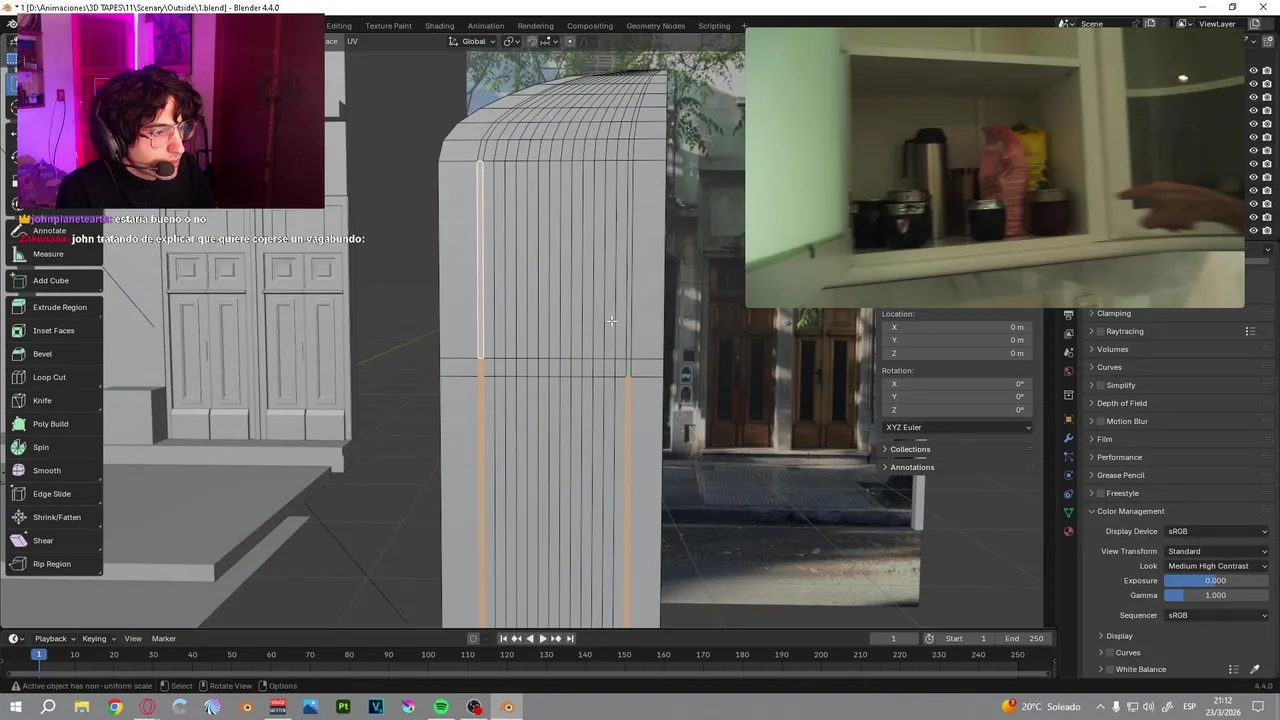
Task: Open the timeline editor type selector
Action: [17, 638]
